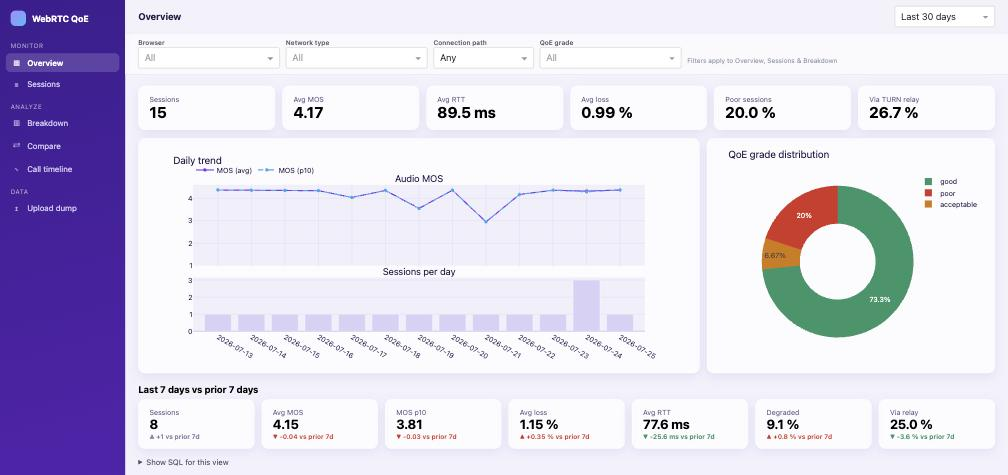
Task: Go to the Sessions page
Action: tap(62, 84)
